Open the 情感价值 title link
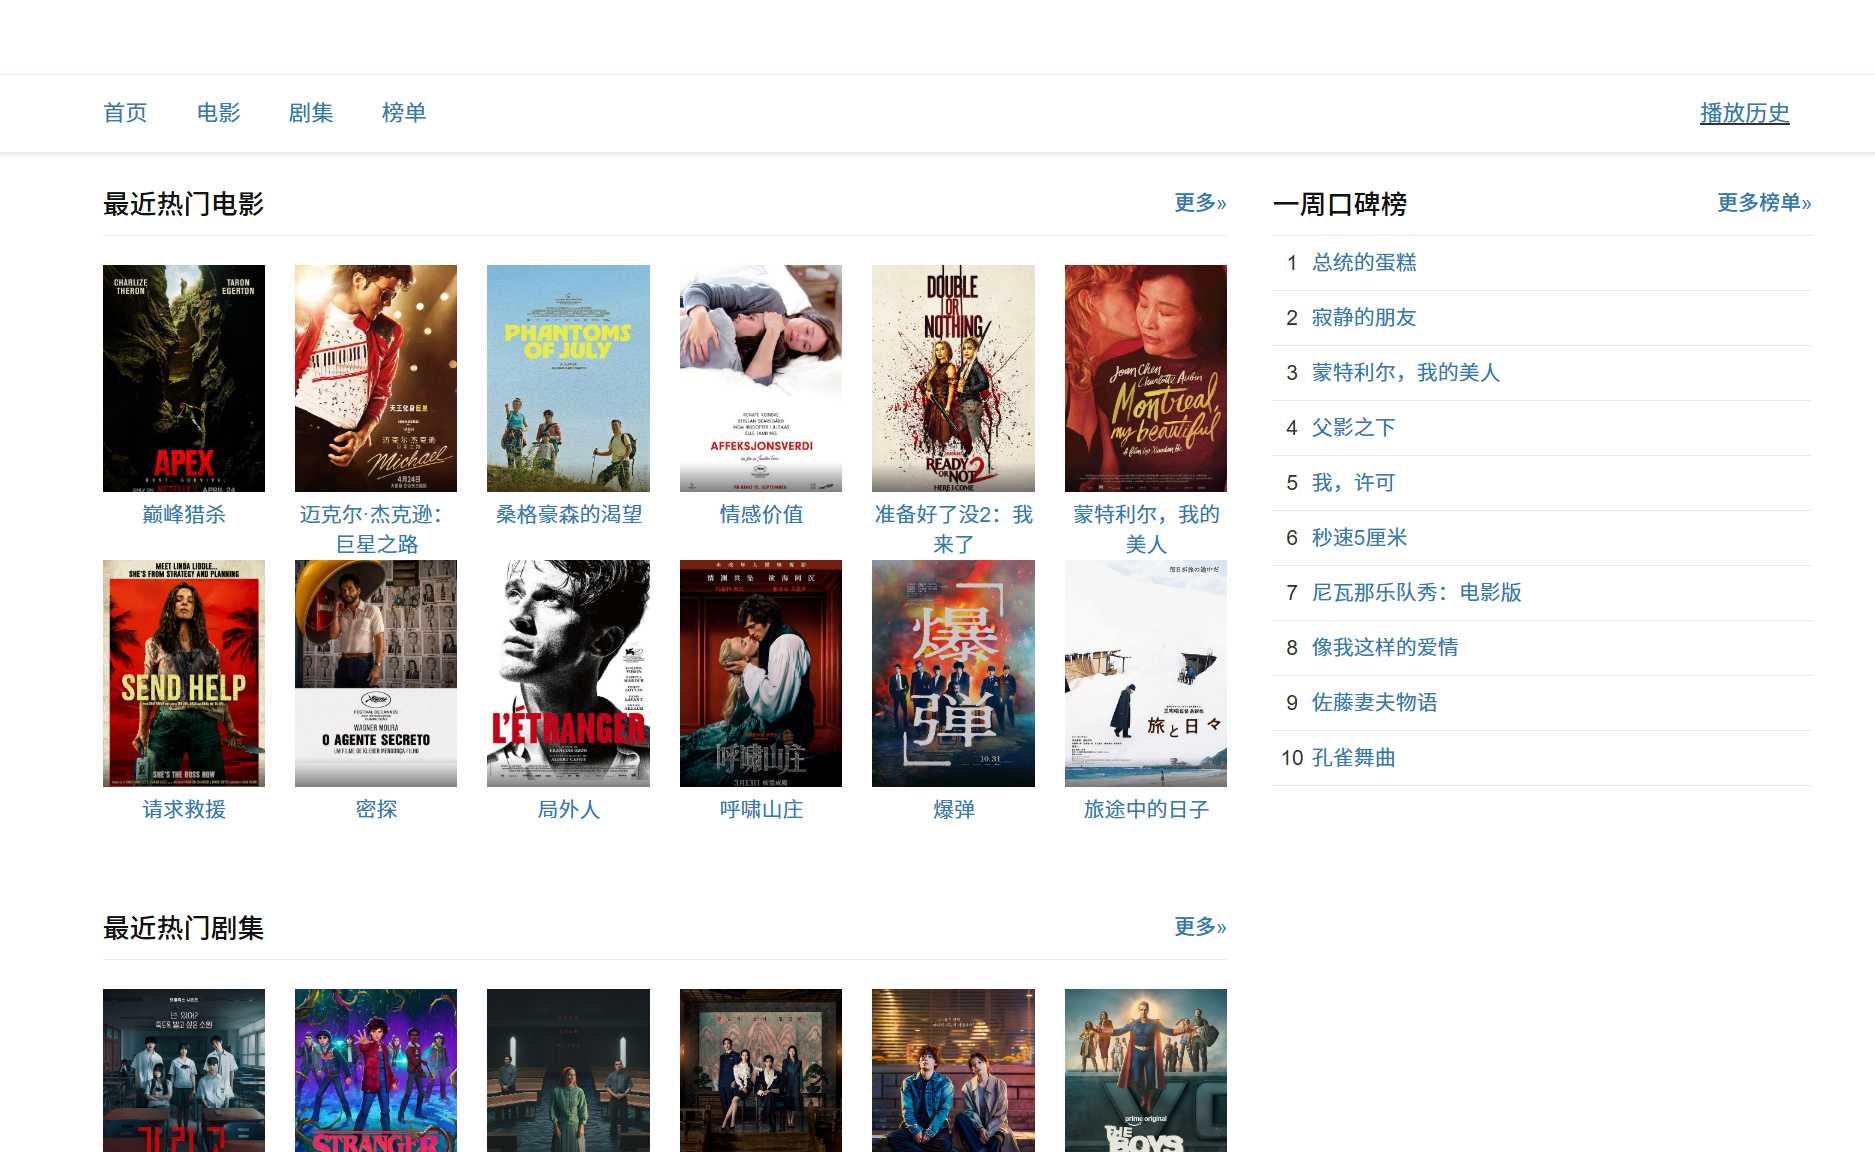The height and width of the screenshot is (1152, 1875). click(x=761, y=514)
